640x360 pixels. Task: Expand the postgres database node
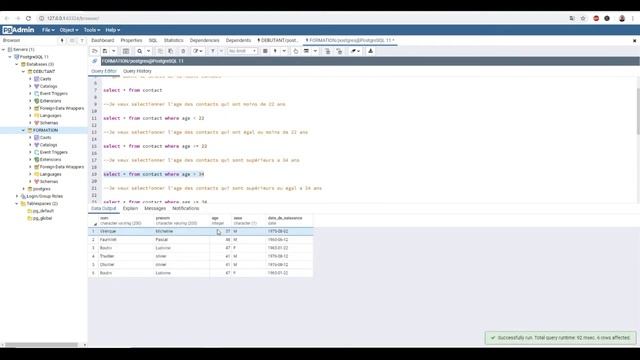(x=23, y=189)
